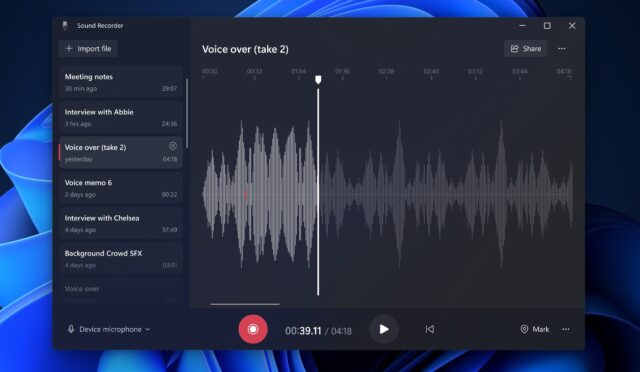Select the Voice memo 6 recording
This screenshot has height=372, width=640.
(121, 188)
